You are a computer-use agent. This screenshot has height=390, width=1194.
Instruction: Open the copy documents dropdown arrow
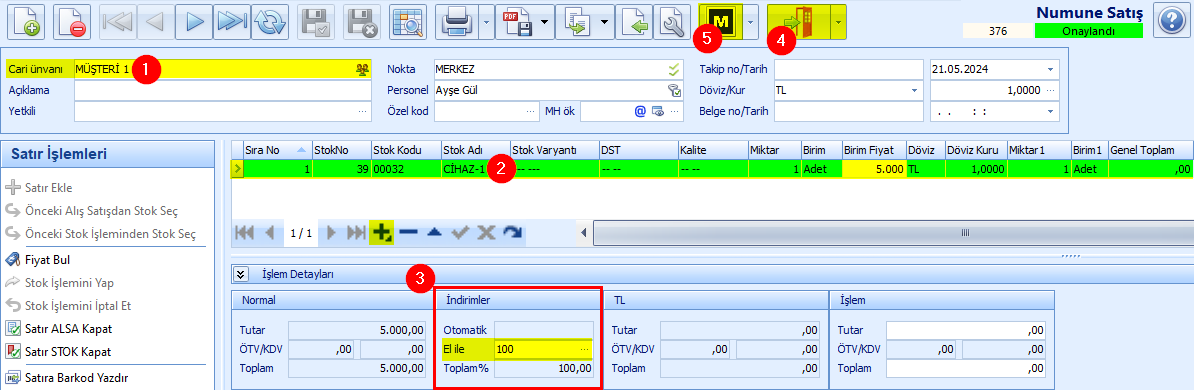pos(605,23)
